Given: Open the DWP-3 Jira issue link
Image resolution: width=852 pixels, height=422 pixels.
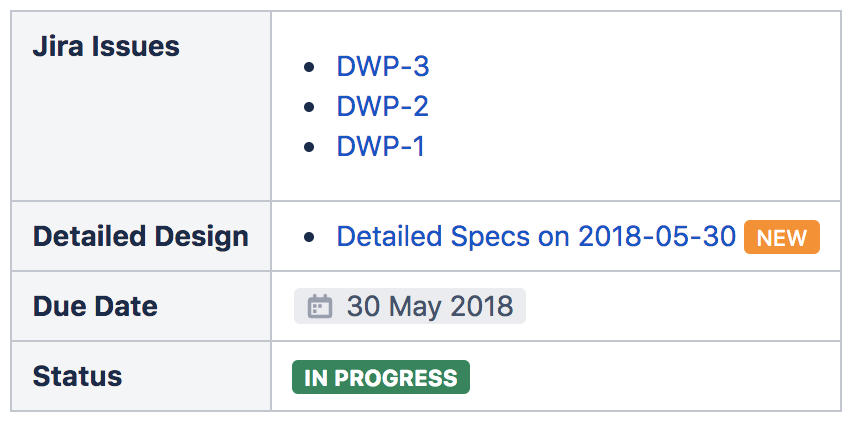Looking at the screenshot, I should 383,67.
